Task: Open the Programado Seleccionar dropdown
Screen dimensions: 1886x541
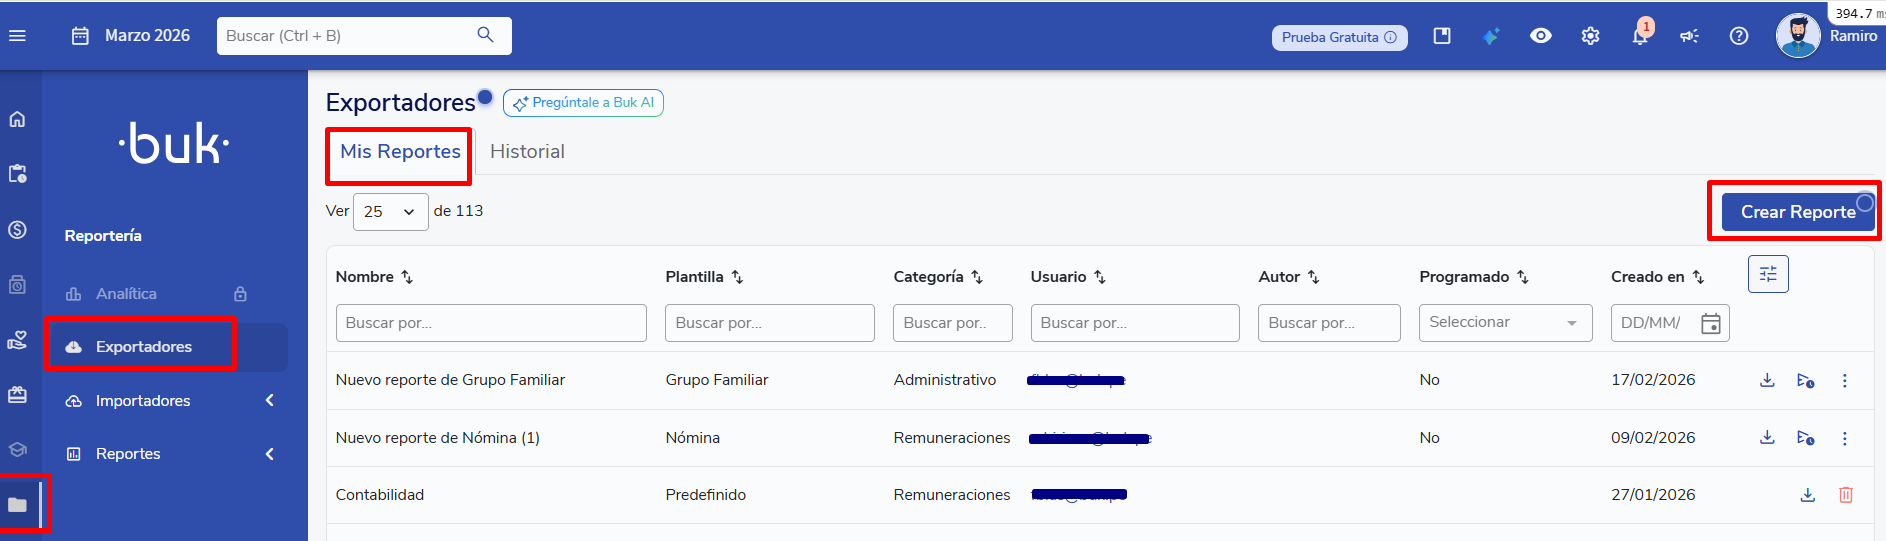Action: click(x=1504, y=323)
